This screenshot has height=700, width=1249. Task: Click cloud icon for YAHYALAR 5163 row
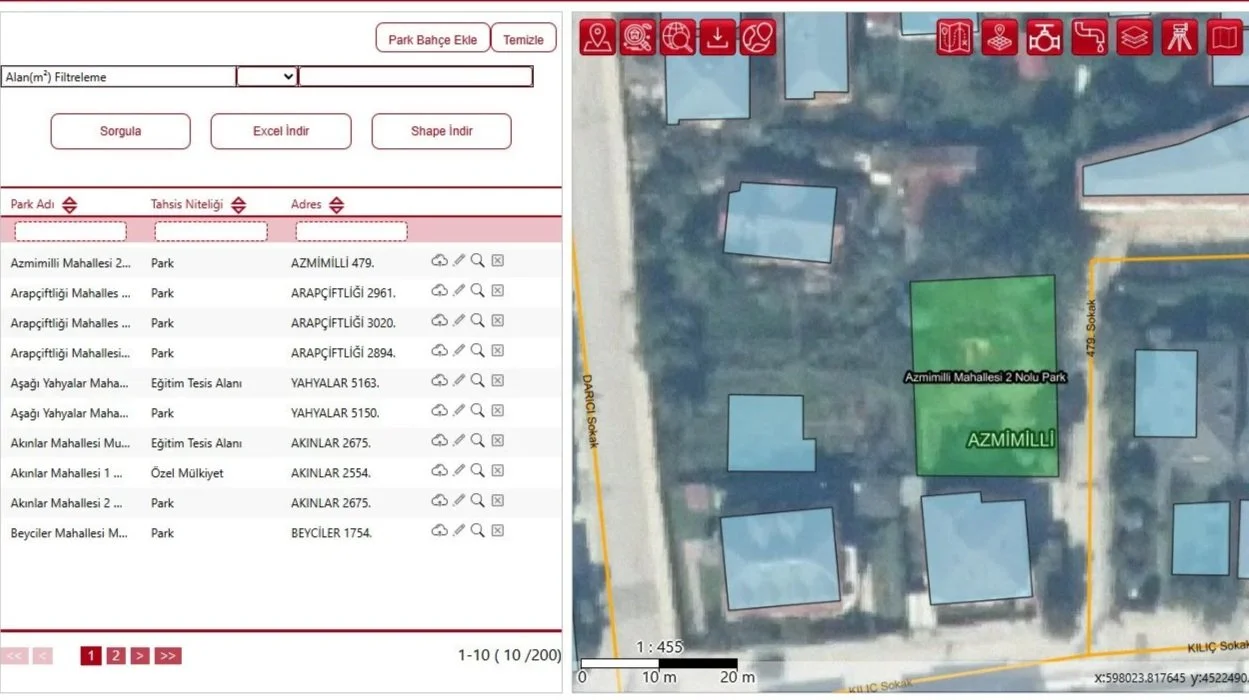[x=439, y=381]
